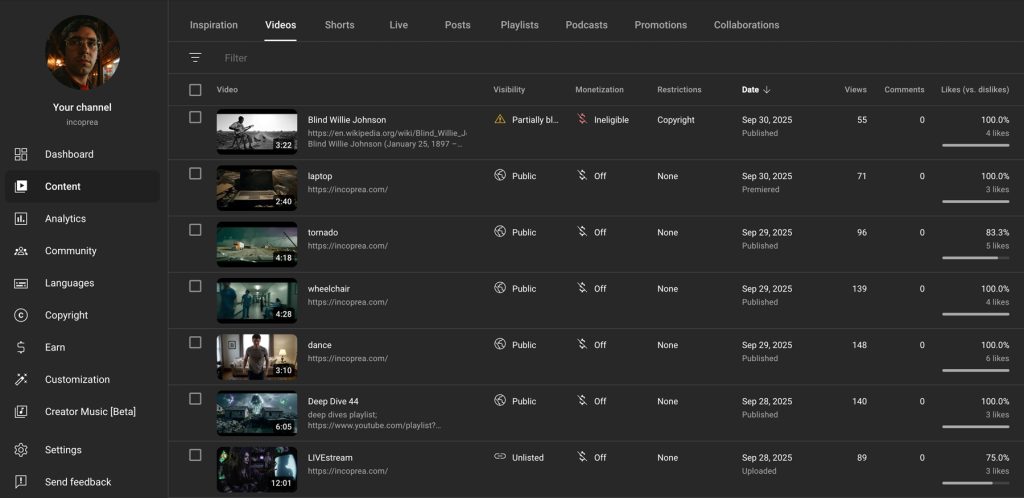Select the Blind Willie Johnson video checkbox

195,117
